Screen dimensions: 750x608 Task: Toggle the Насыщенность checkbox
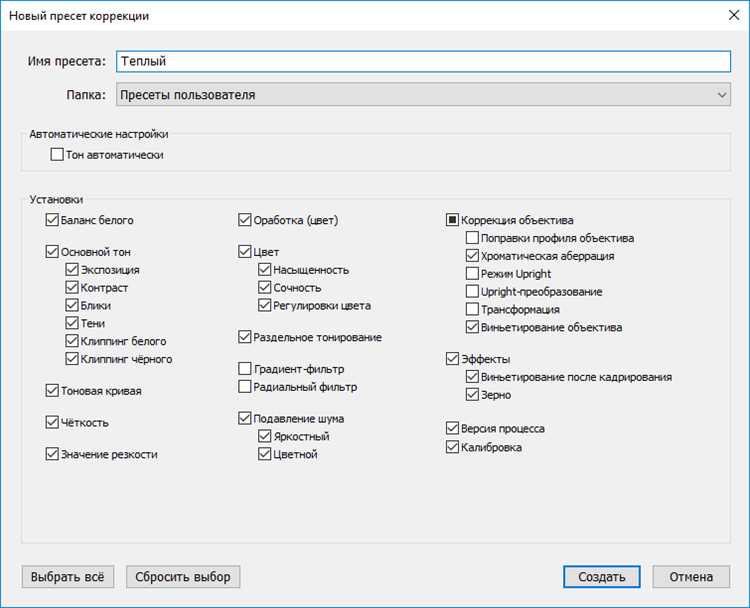[x=265, y=270]
